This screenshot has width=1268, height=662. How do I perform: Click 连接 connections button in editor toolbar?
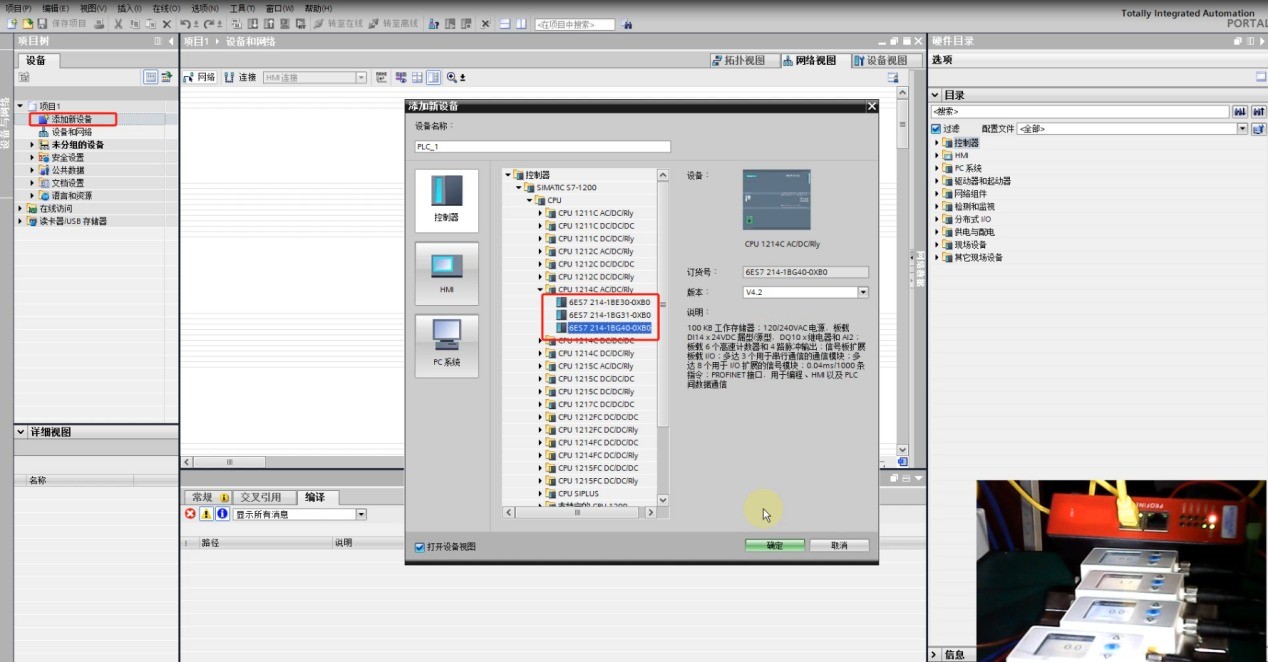[x=240, y=77]
